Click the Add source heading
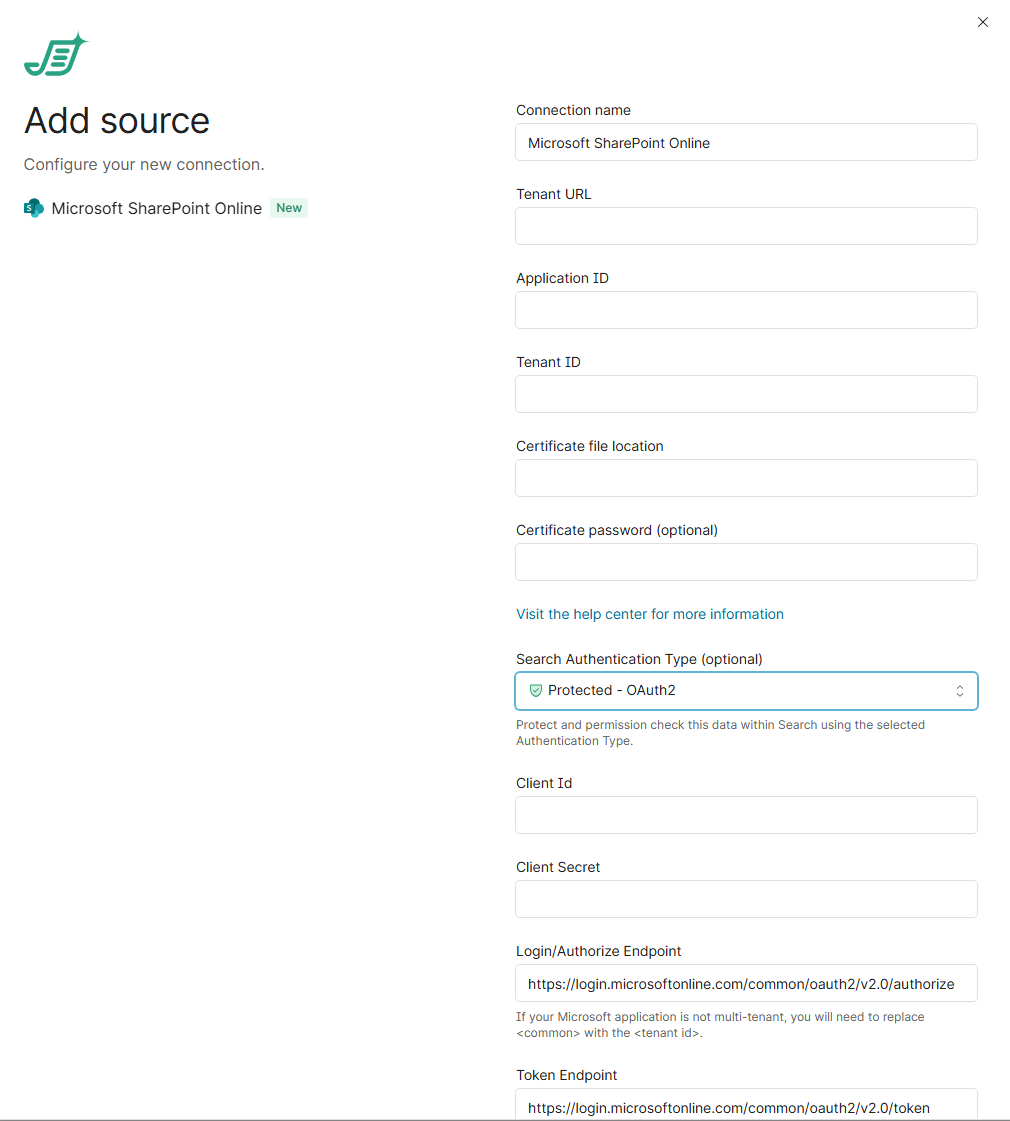The image size is (1010, 1121). [117, 121]
